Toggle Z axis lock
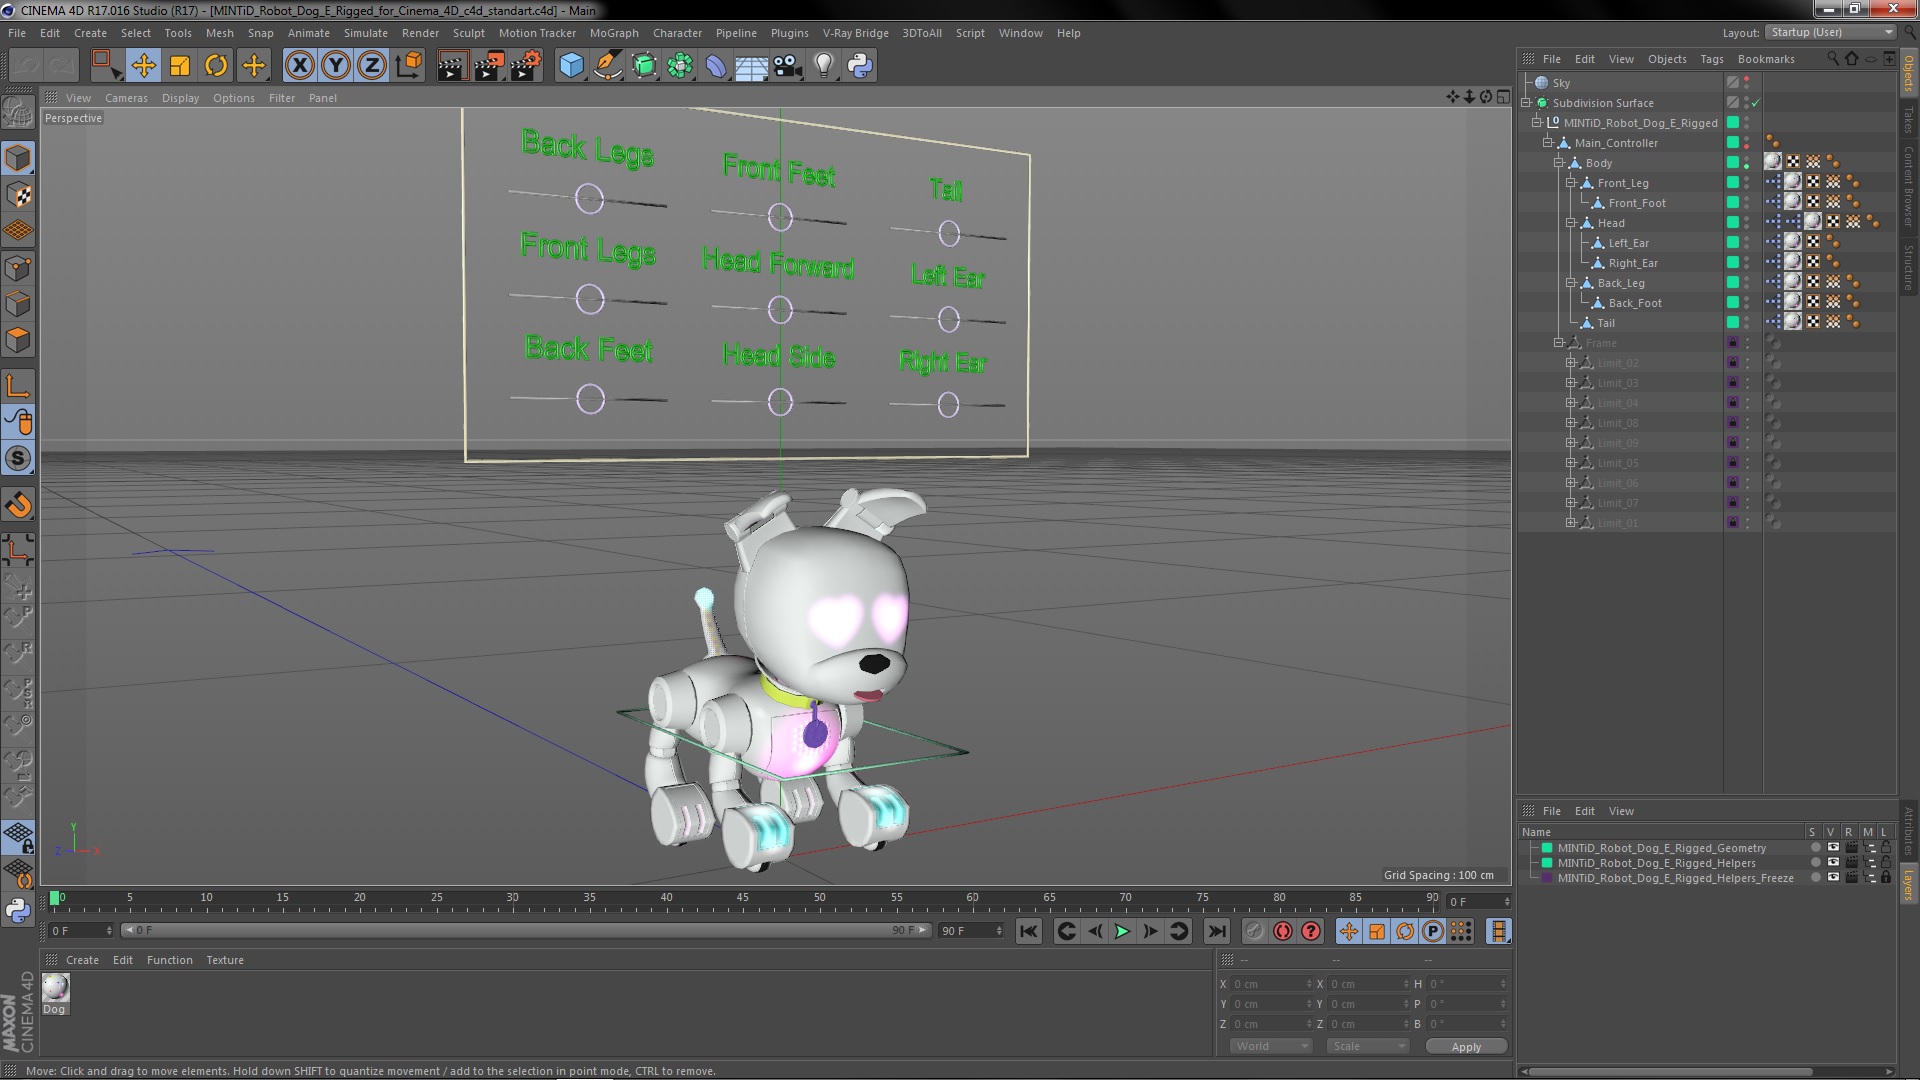The width and height of the screenshot is (1920, 1080). coord(372,66)
